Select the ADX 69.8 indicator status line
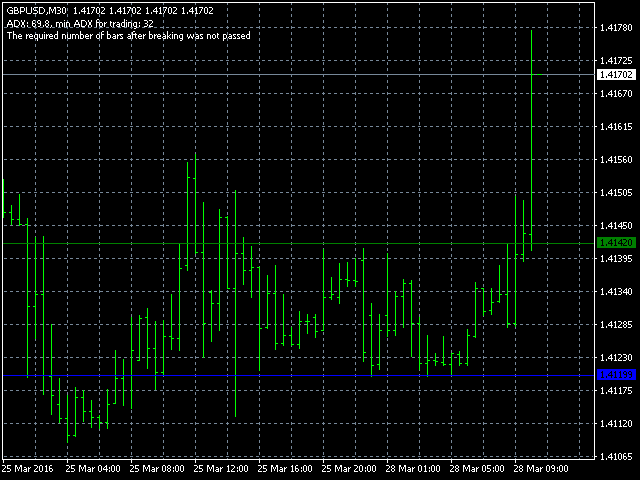This screenshot has height=480, width=640. click(80, 24)
